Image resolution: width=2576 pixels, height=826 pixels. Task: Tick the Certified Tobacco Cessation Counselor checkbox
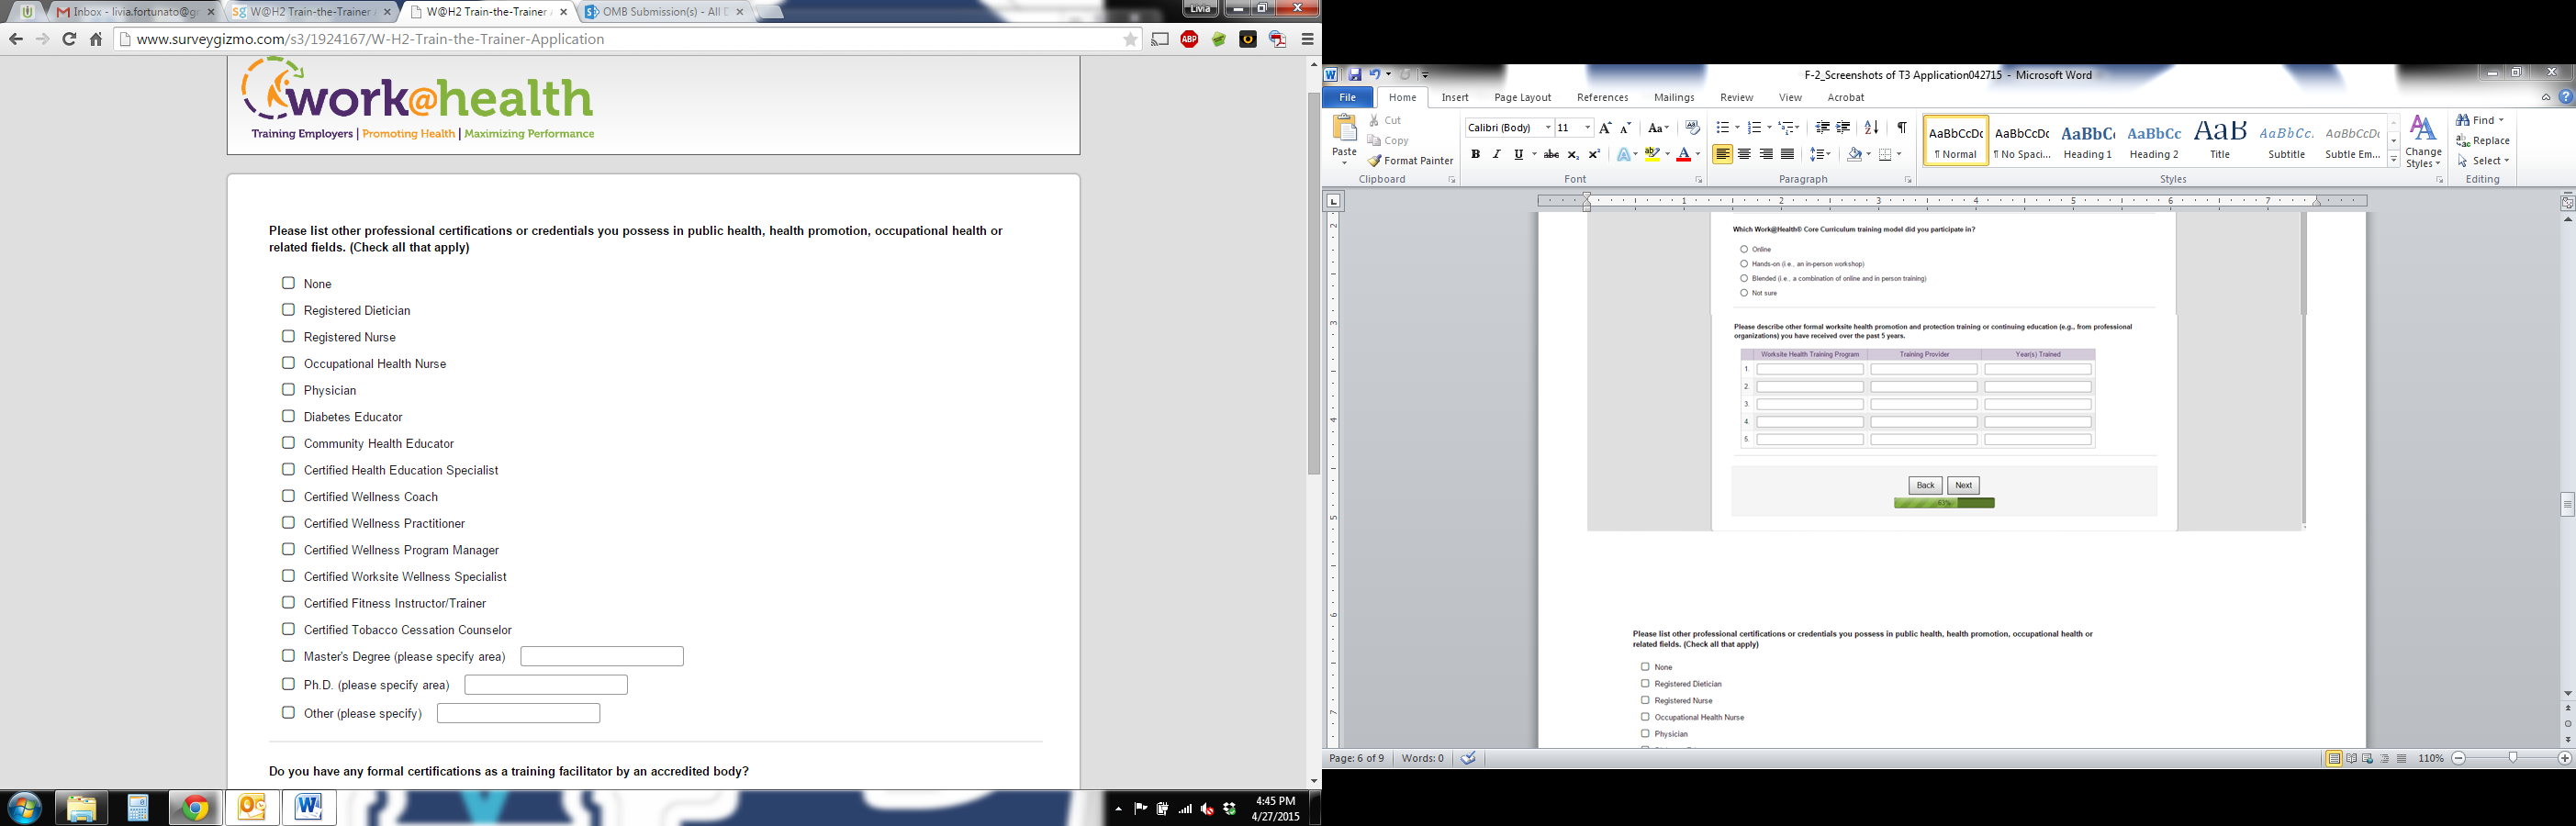pyautogui.click(x=288, y=629)
